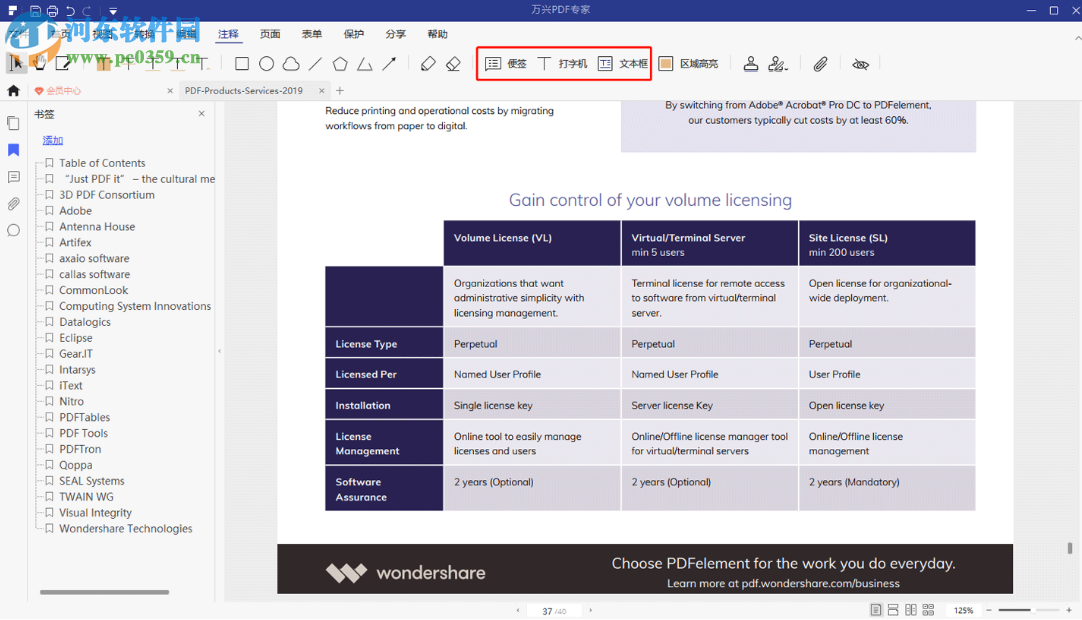Jump to the Adobe bookmark

(75, 211)
